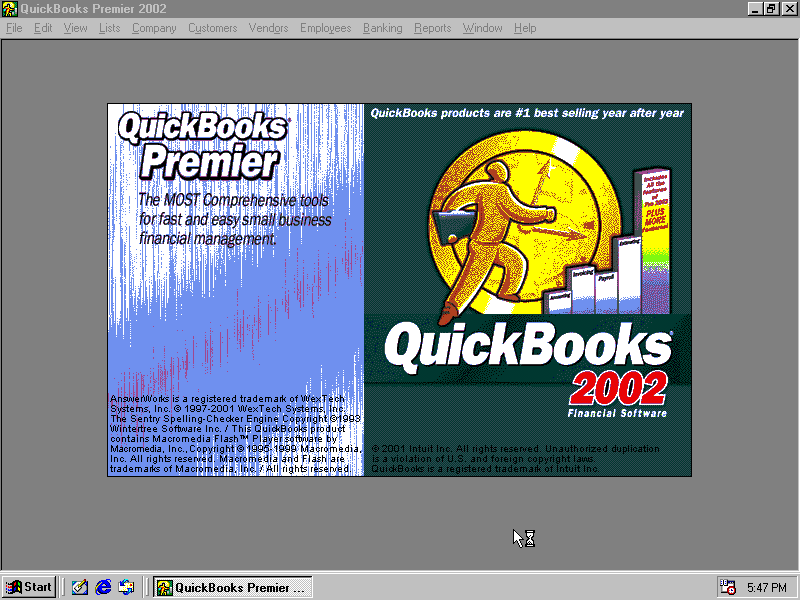Image resolution: width=800 pixels, height=600 pixels.
Task: Open the Customers menu
Action: pos(213,28)
